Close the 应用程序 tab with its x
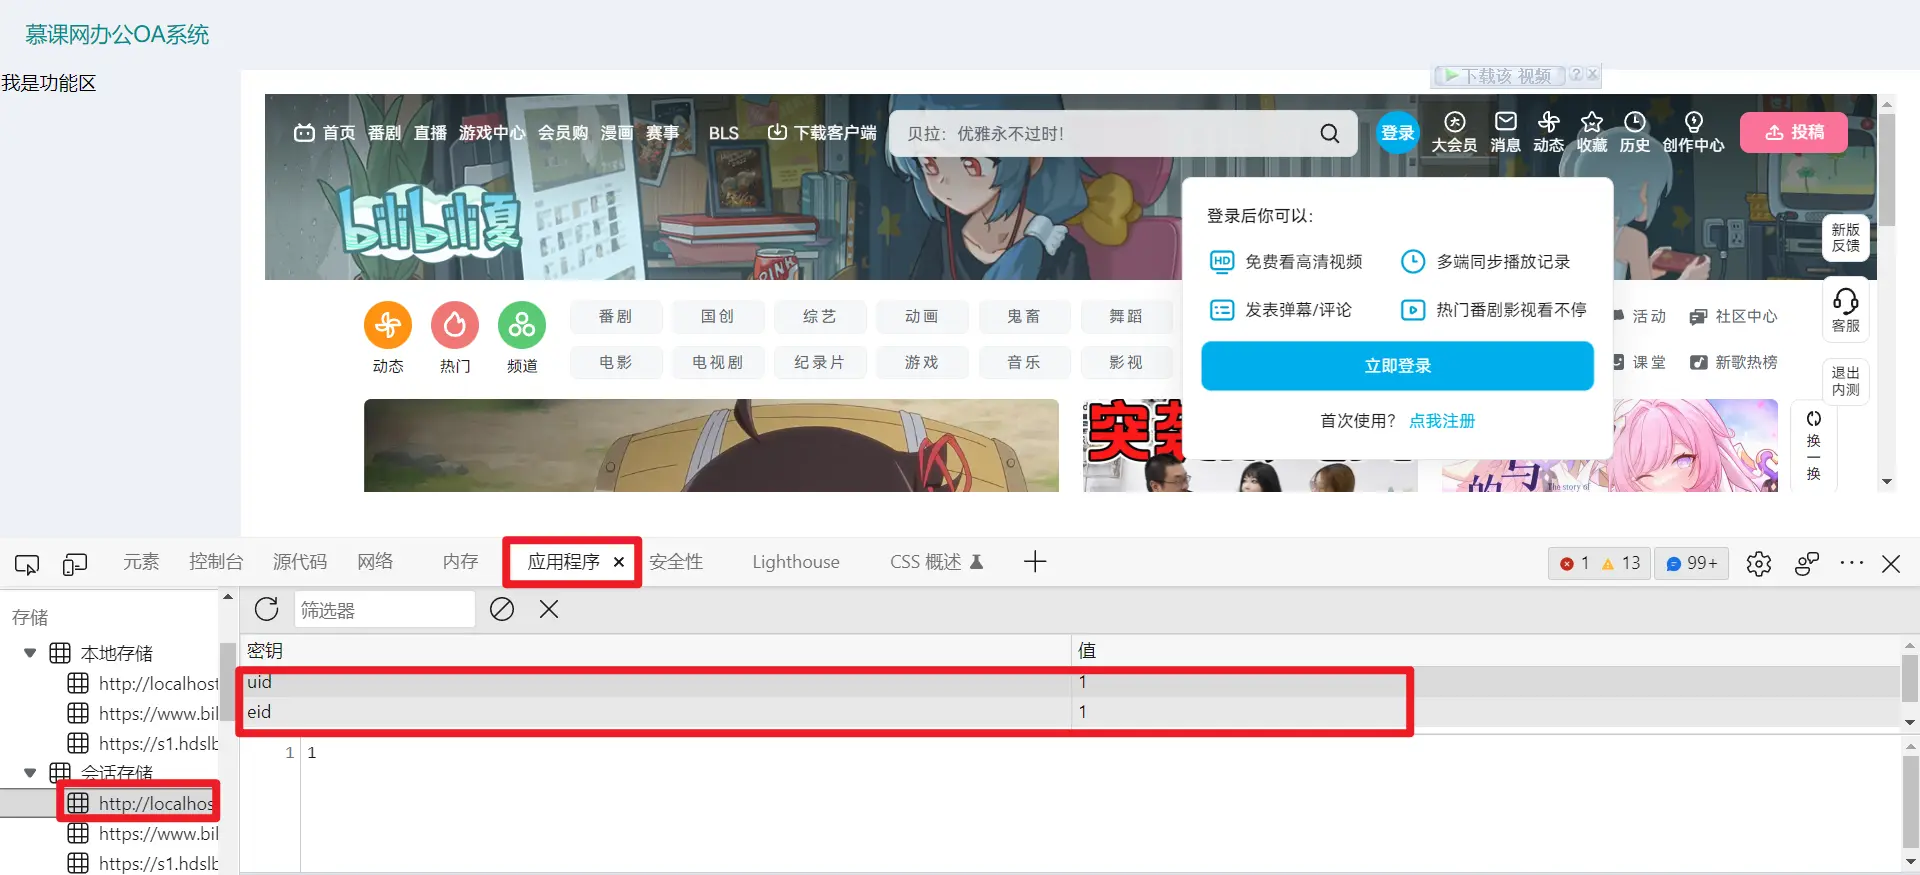 (619, 562)
